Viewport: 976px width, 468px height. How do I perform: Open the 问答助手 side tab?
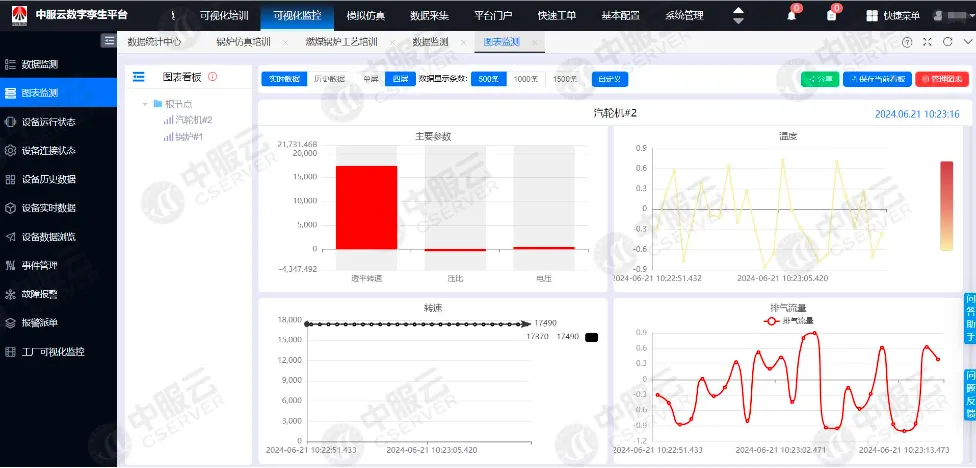tap(970, 317)
